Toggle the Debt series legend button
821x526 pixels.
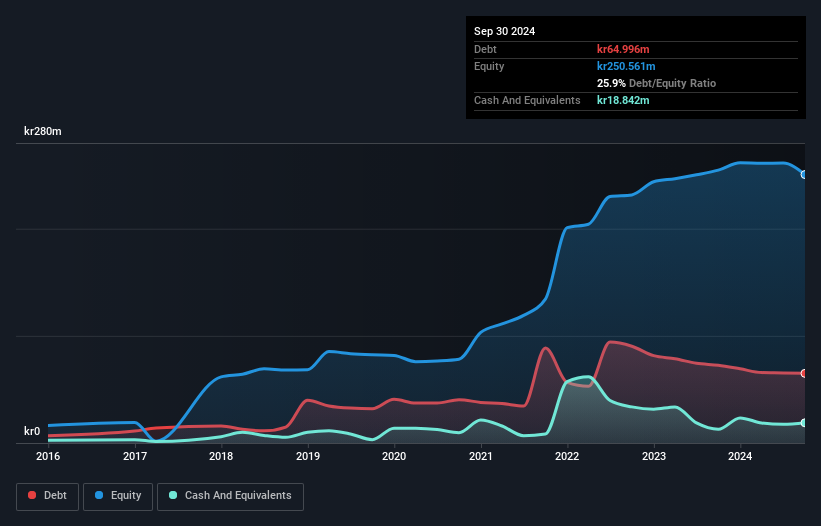[48, 496]
